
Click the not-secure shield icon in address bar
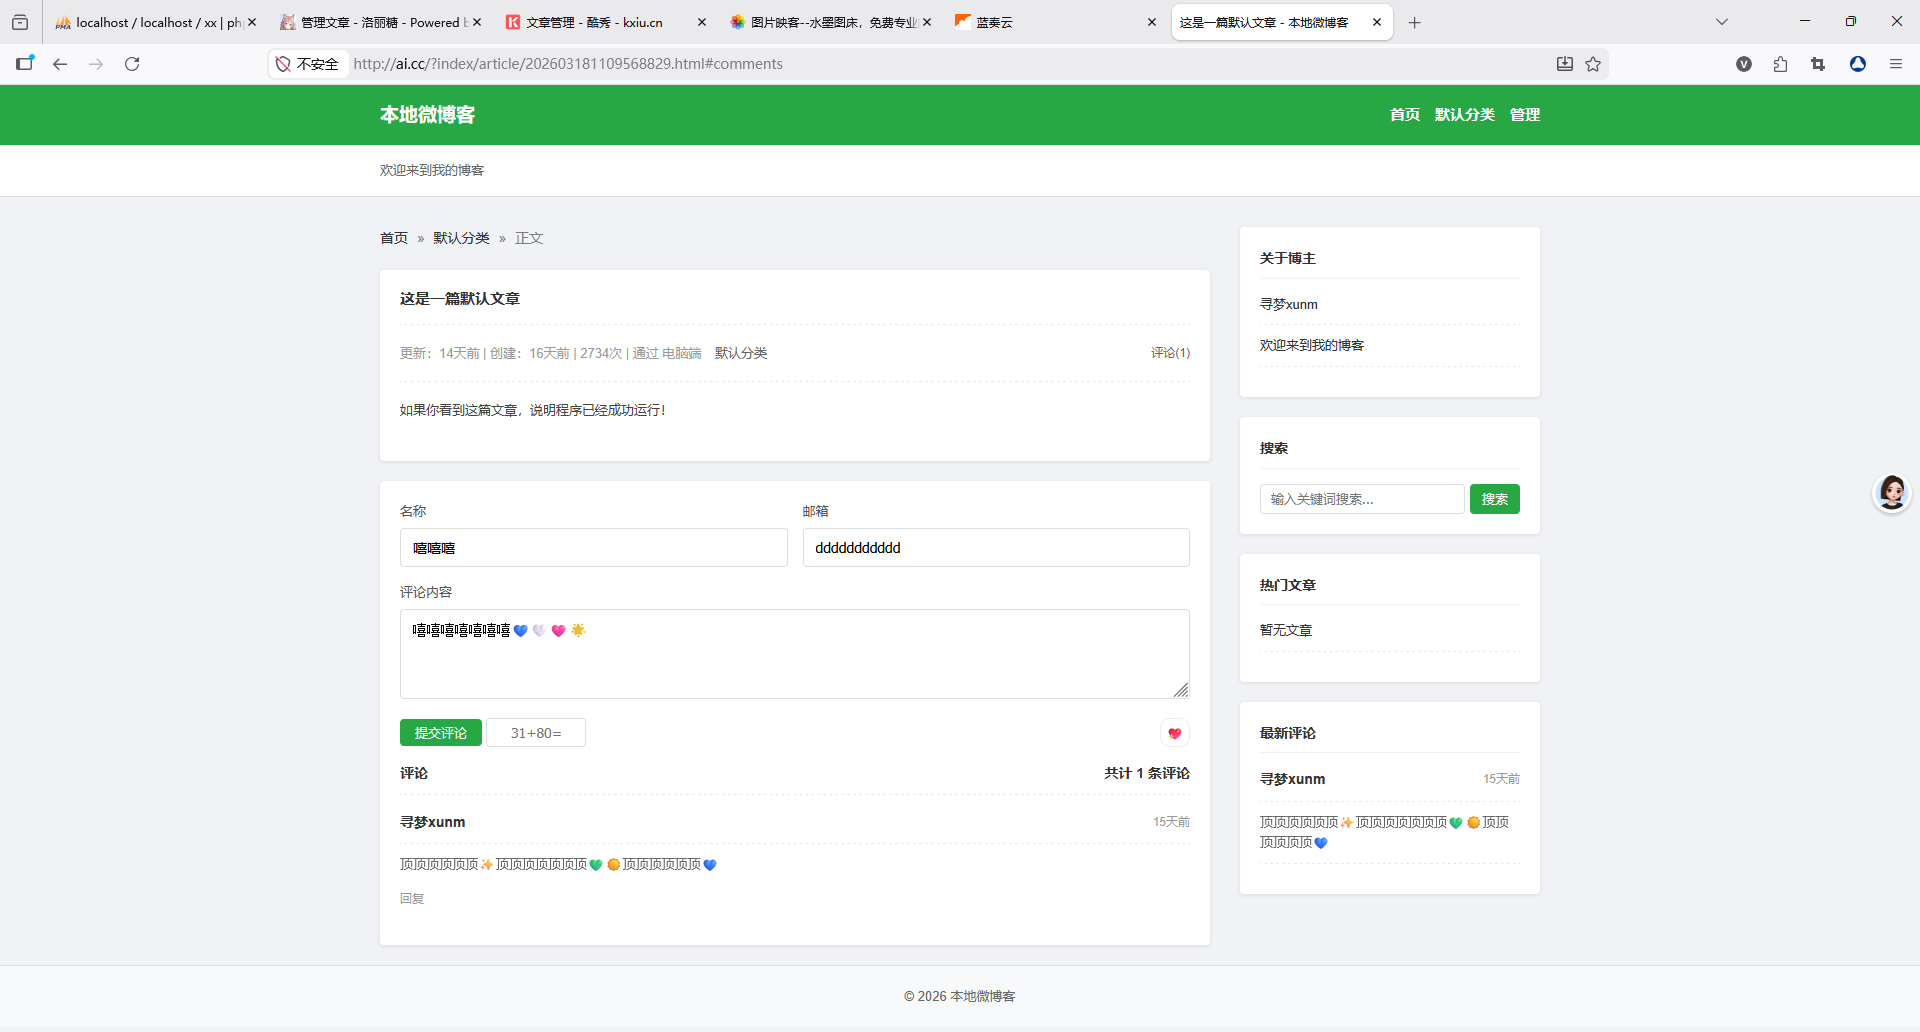pos(283,64)
